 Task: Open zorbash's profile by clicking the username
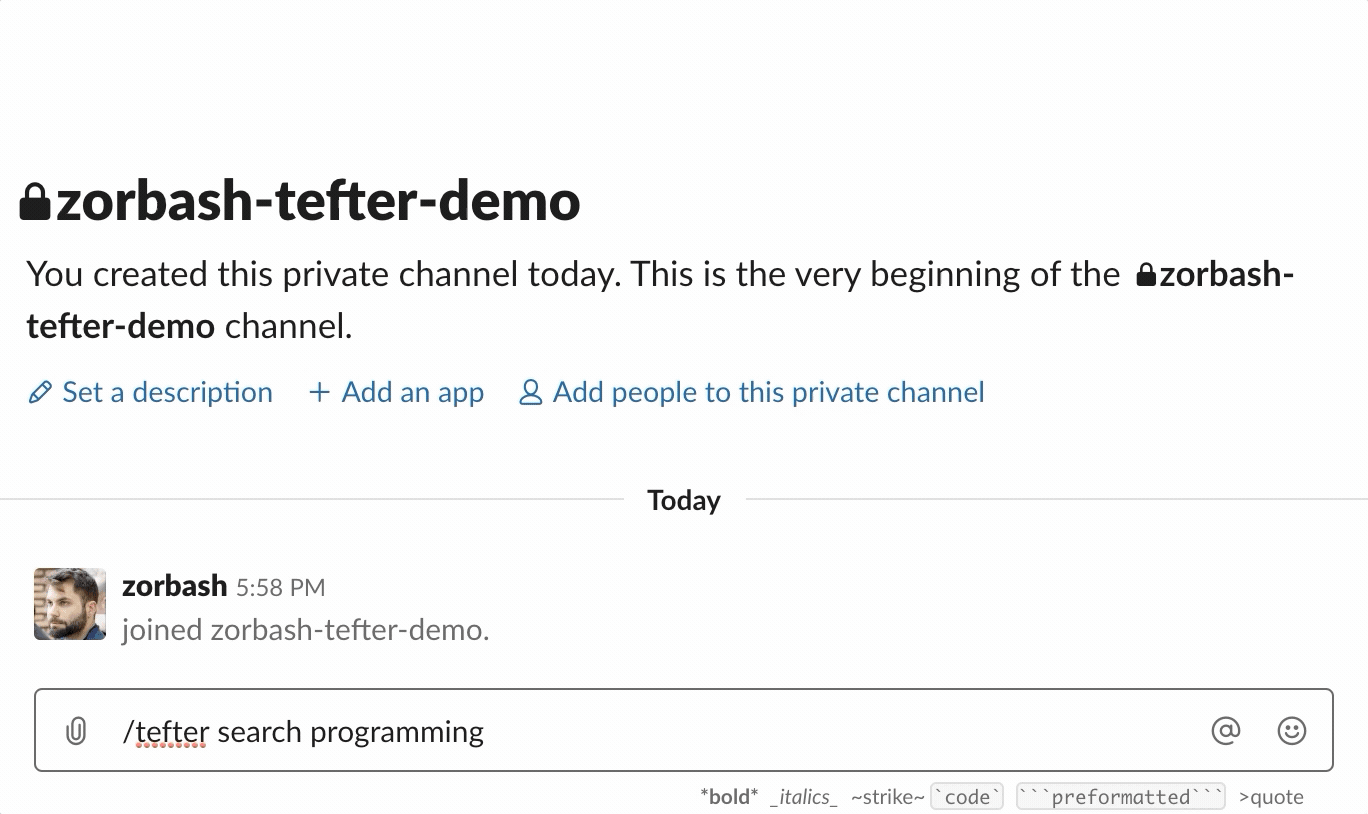[174, 586]
